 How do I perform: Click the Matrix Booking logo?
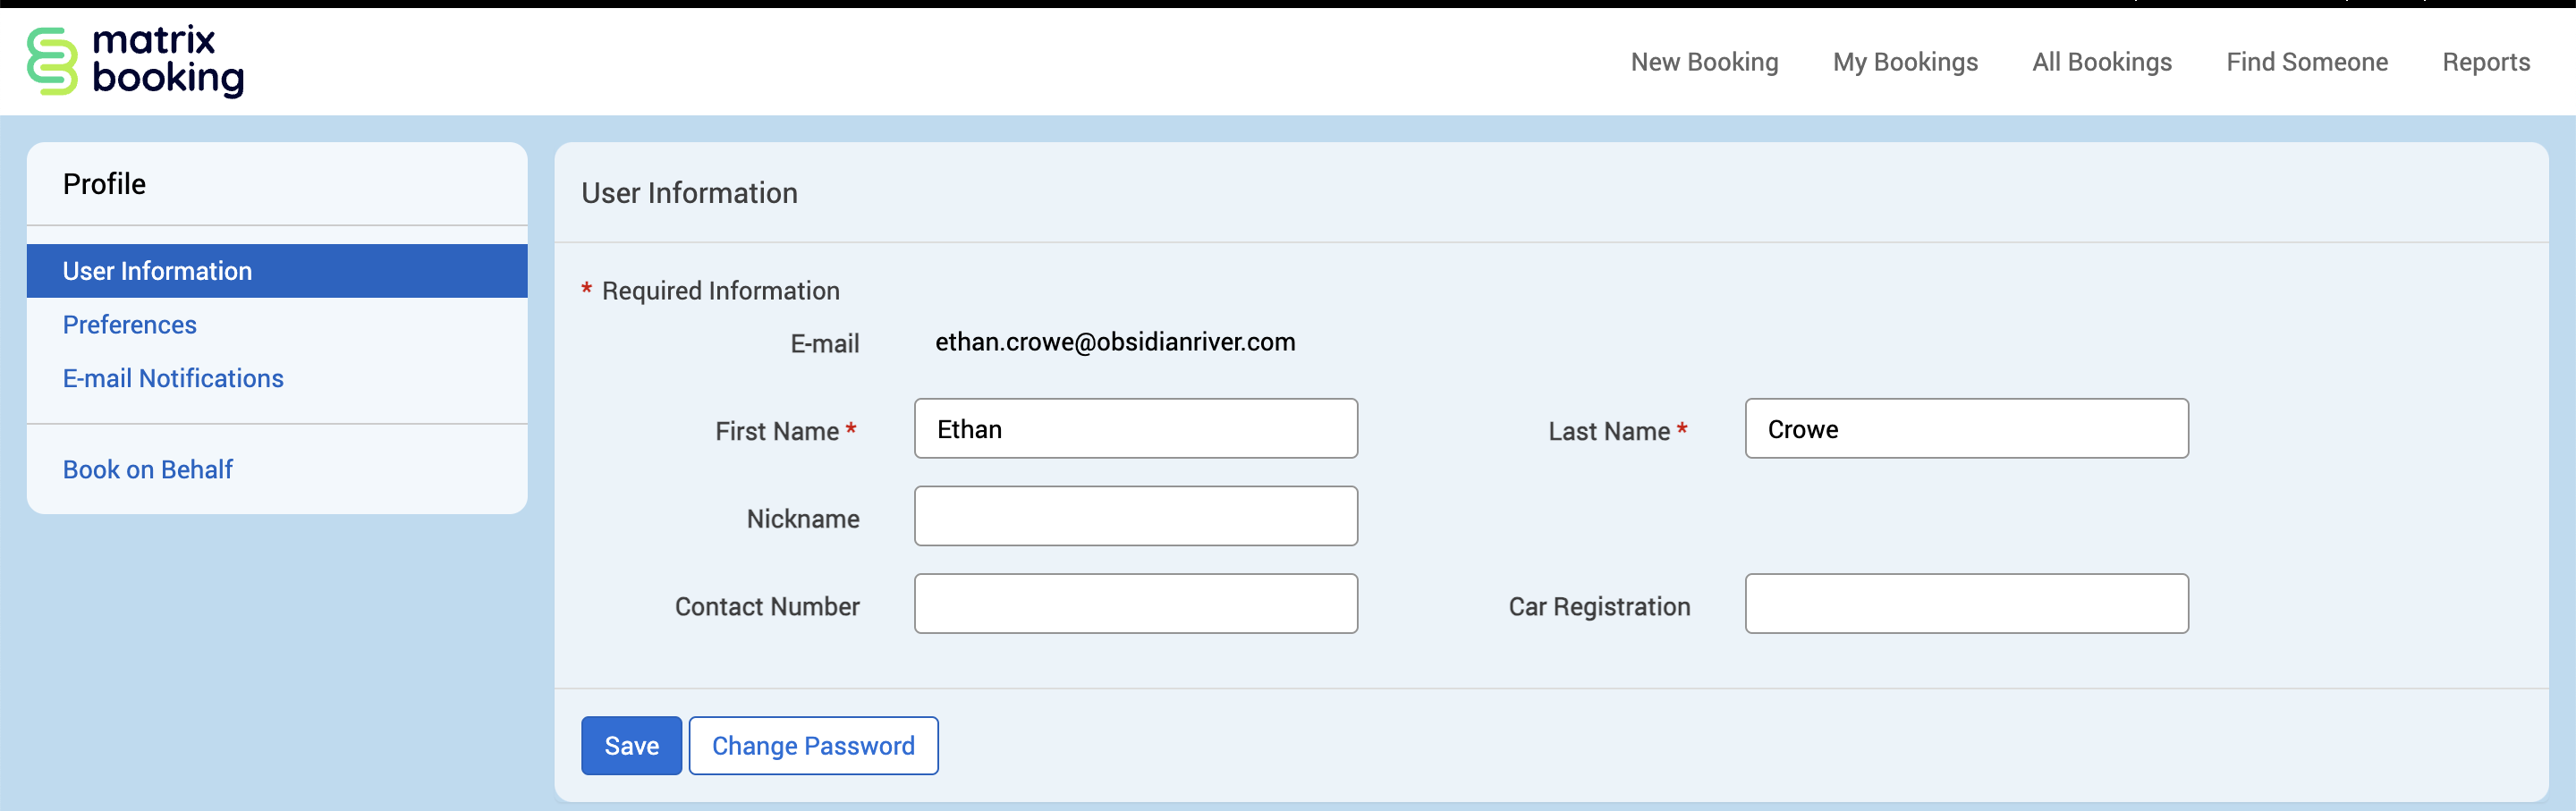click(x=136, y=62)
